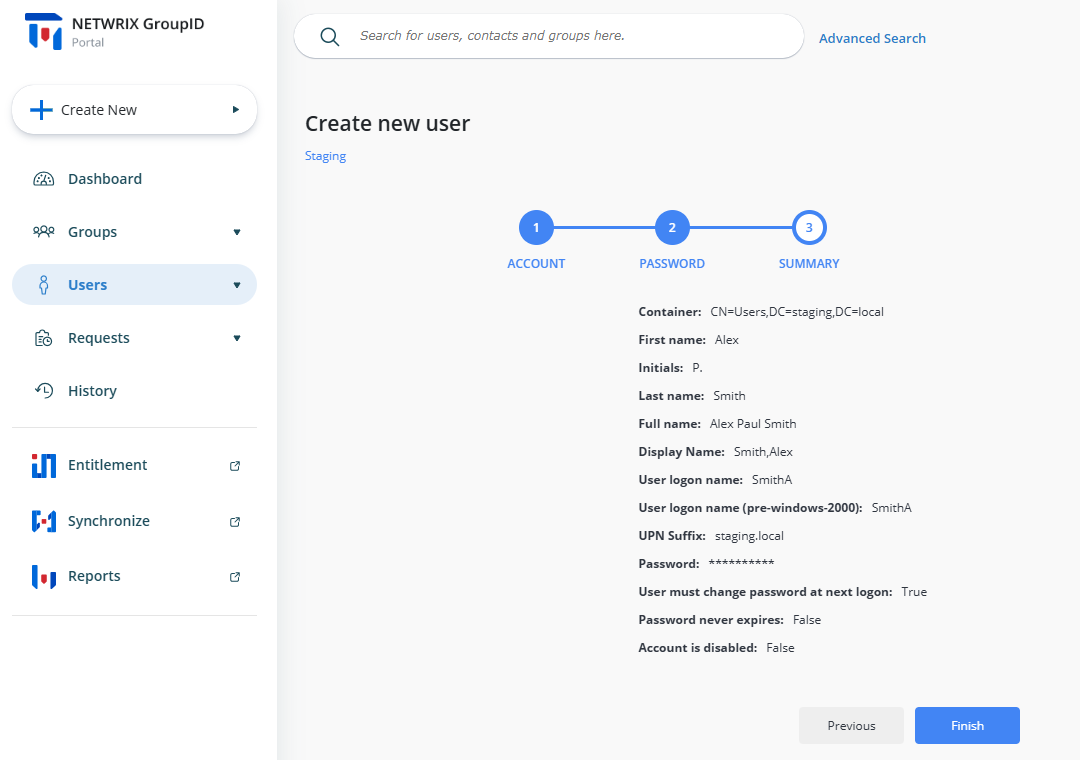The height and width of the screenshot is (760, 1080).
Task: Open the Advanced Search link
Action: (x=872, y=37)
